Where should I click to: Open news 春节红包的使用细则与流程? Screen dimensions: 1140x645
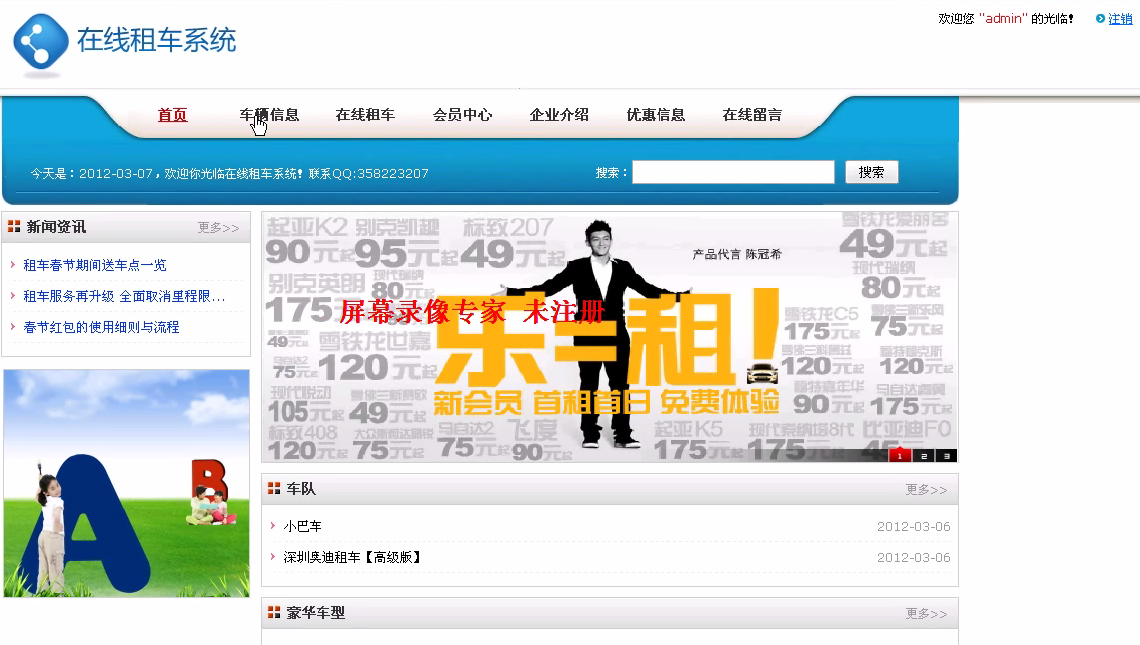101,327
